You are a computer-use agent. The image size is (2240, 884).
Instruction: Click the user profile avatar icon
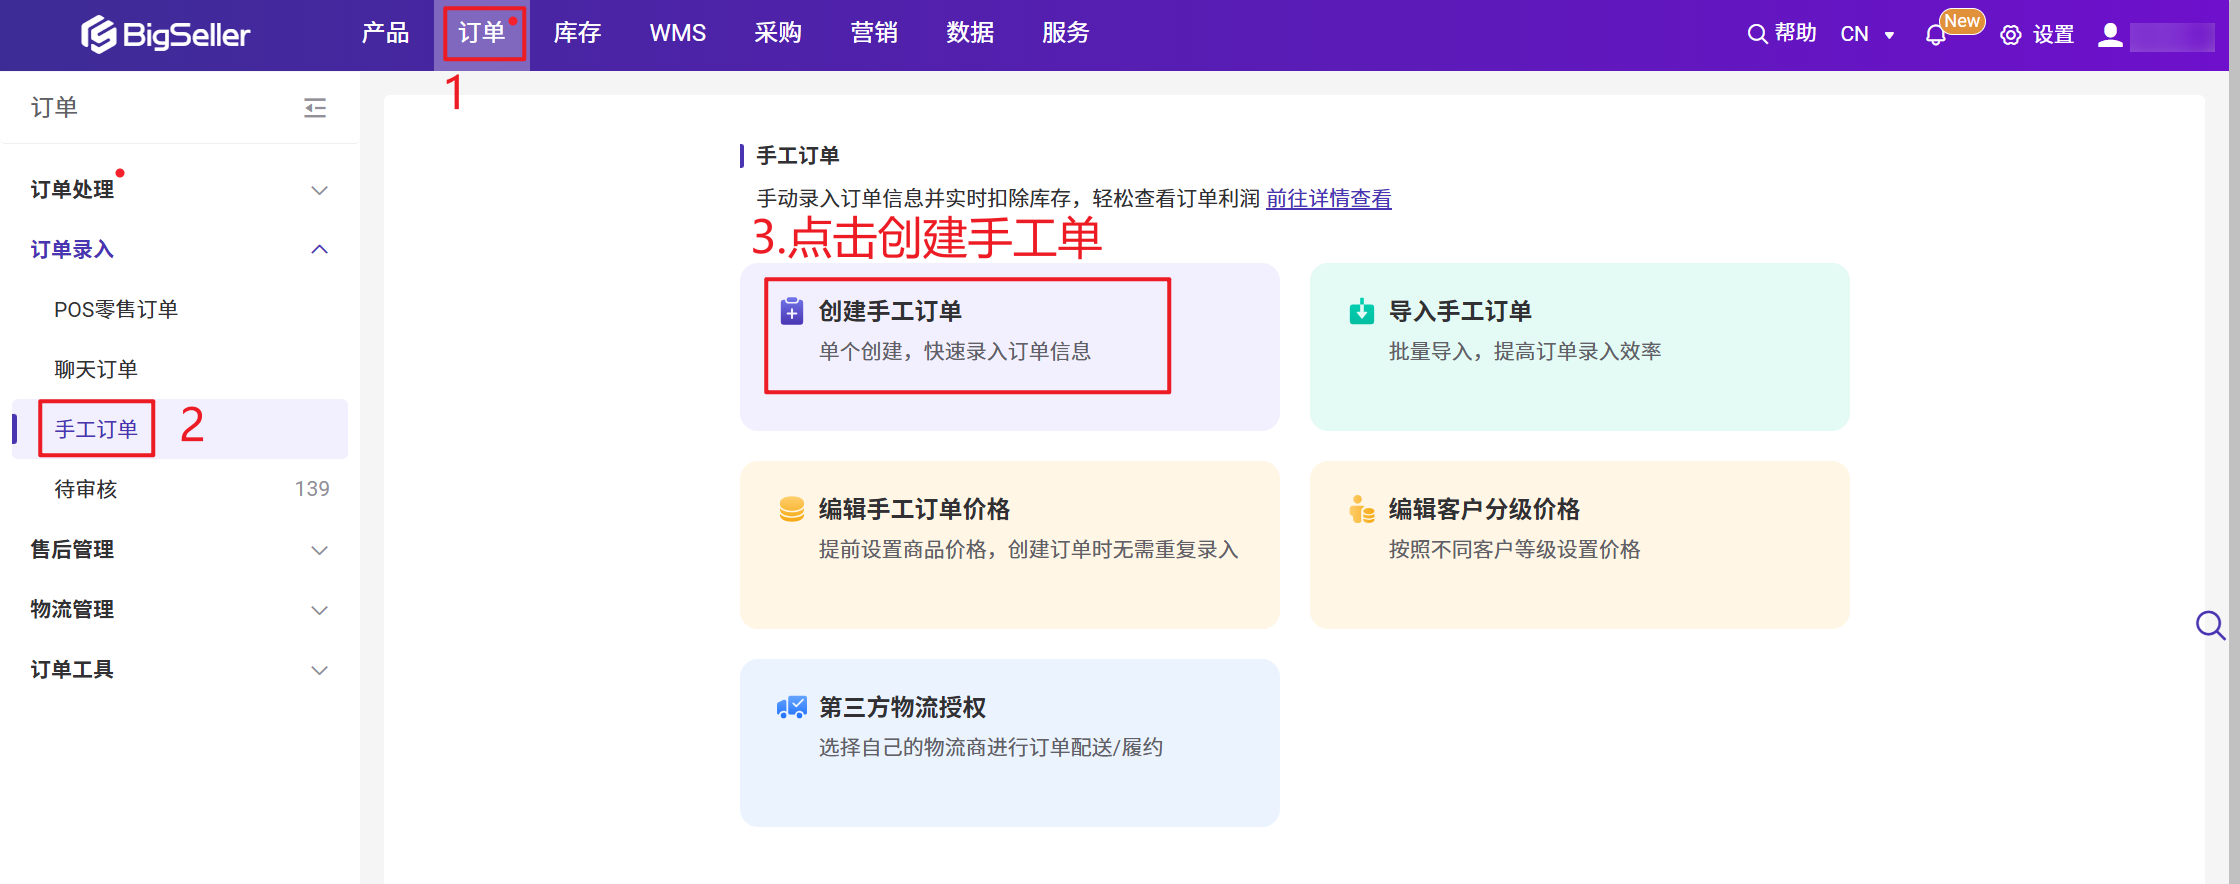click(x=2110, y=35)
